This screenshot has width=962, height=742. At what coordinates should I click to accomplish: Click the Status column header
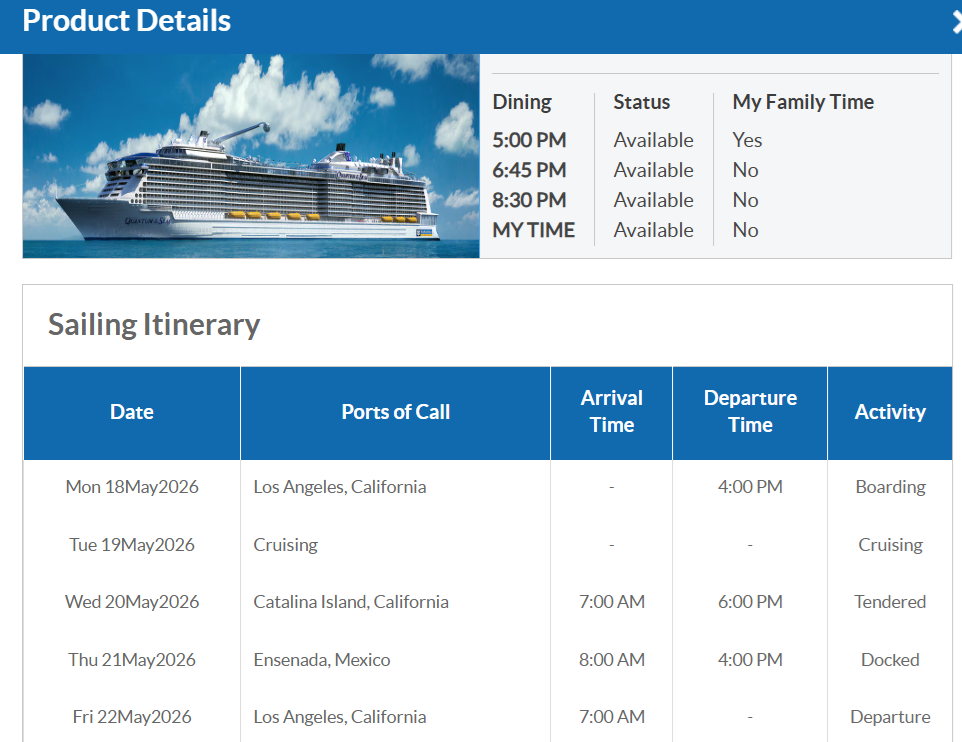point(641,101)
